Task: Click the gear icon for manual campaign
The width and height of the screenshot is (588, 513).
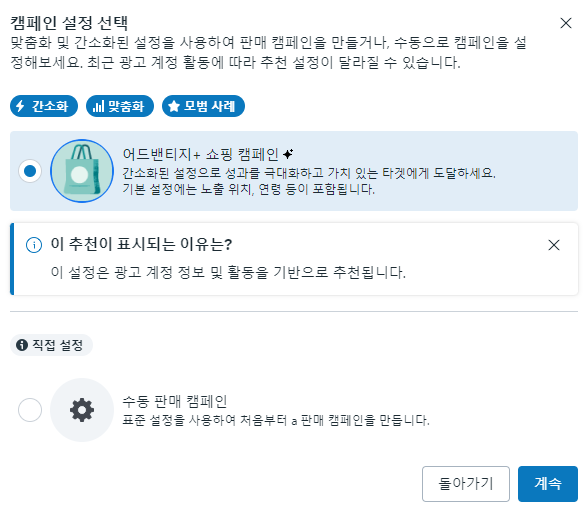Action: click(82, 410)
